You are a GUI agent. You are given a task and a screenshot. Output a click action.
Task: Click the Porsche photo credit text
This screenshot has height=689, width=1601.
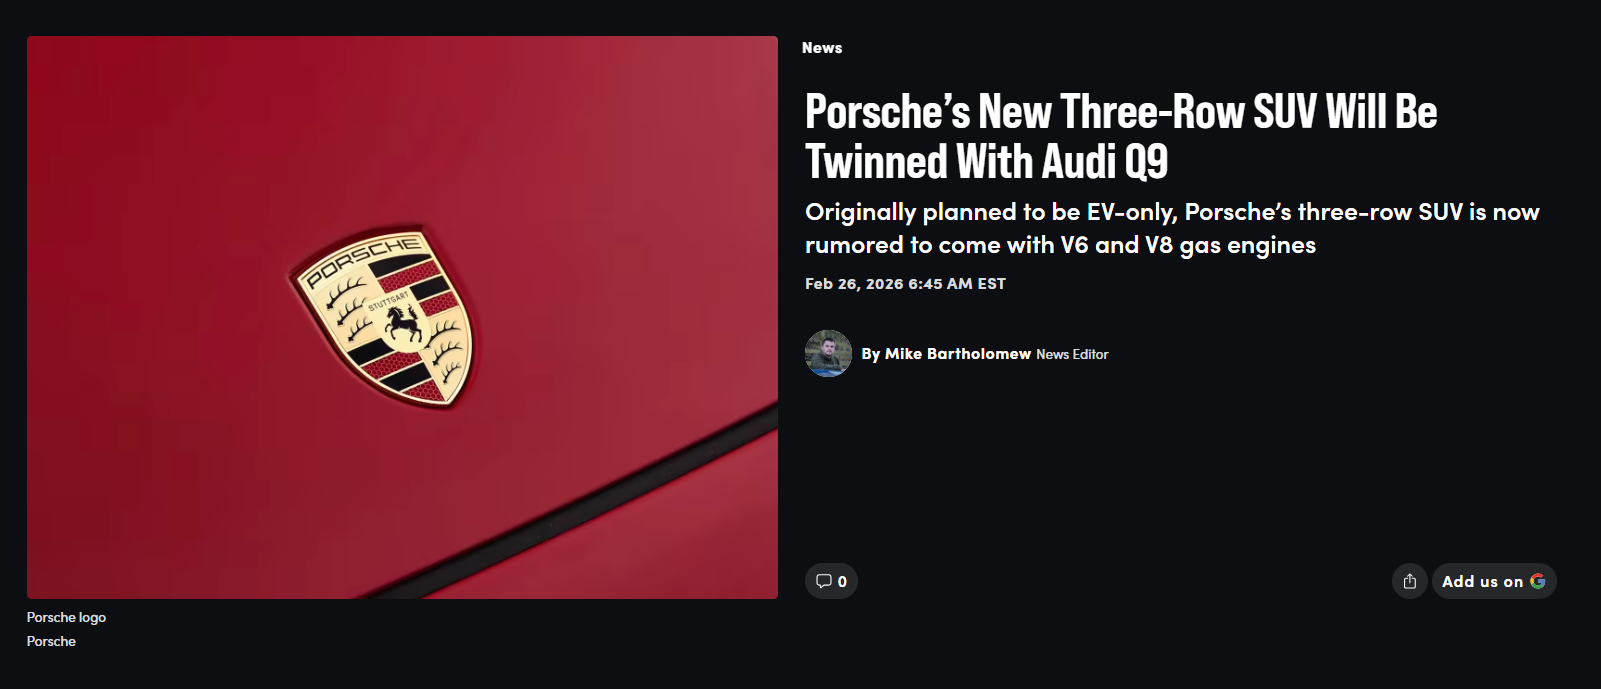pos(51,641)
